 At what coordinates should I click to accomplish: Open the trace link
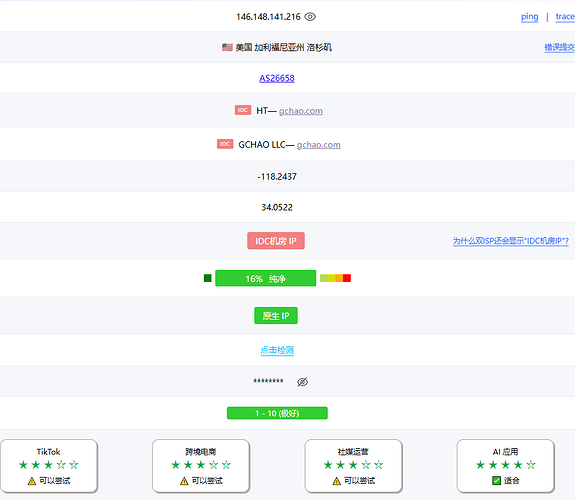[x=565, y=17]
